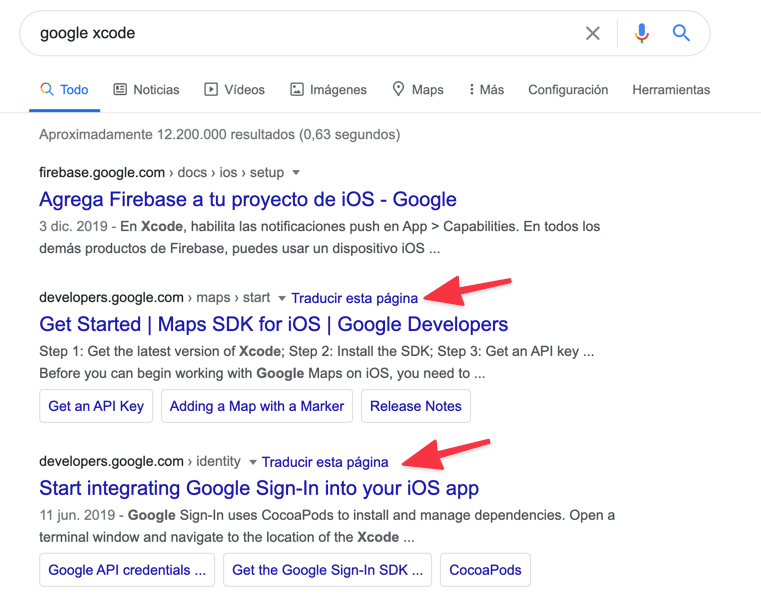Screen dimensions: 761x614
Task: Click developers.google.com › identity breadcrumb
Action: 140,462
